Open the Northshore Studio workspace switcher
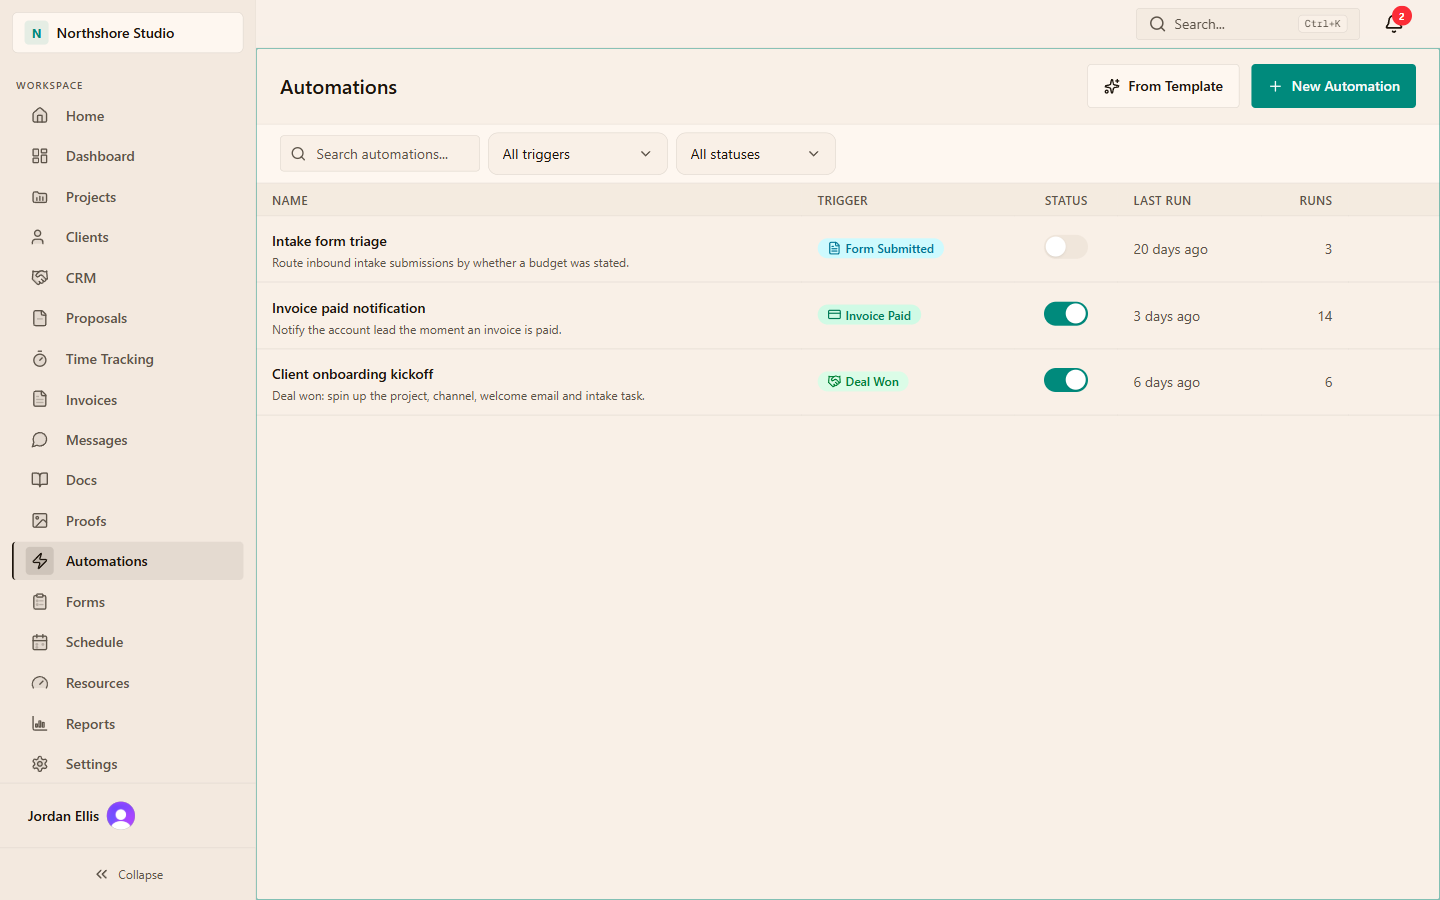The width and height of the screenshot is (1440, 900). click(x=128, y=33)
